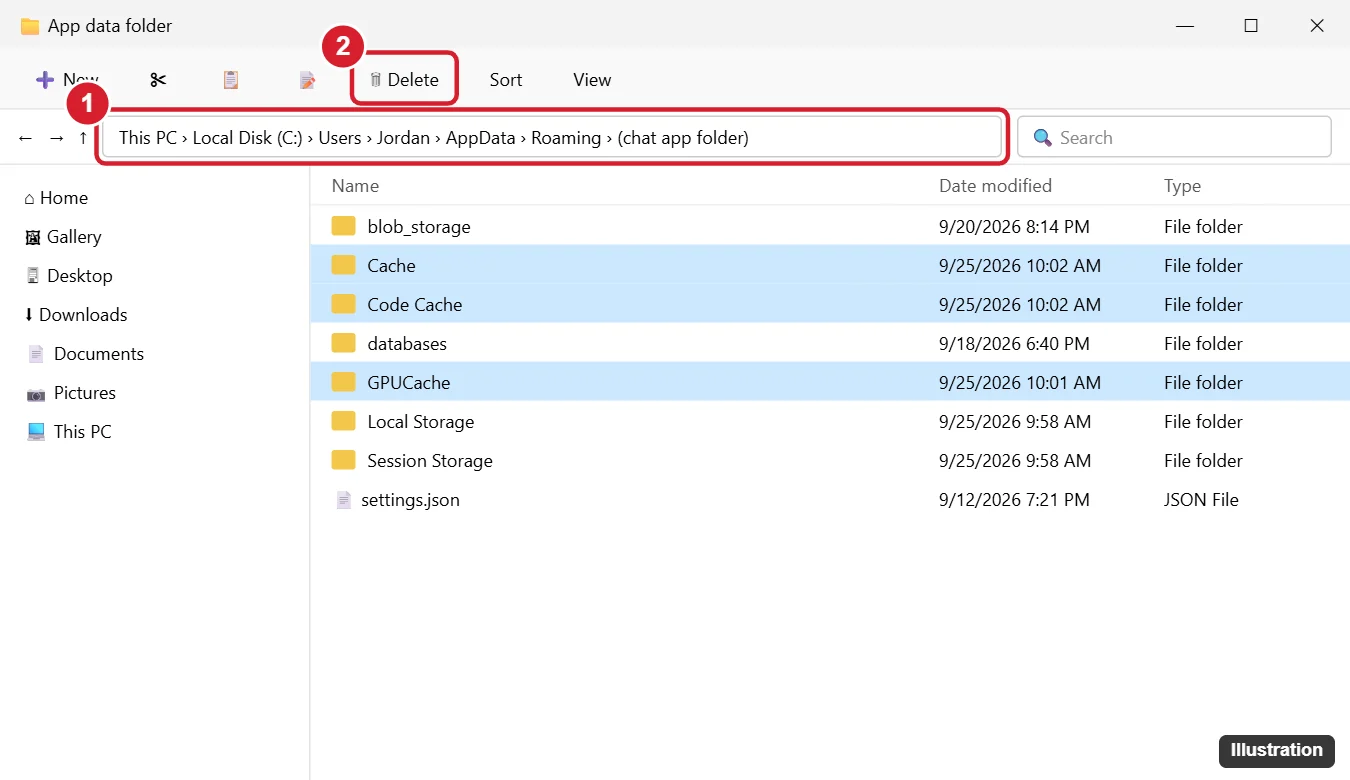Open Documents in the sidebar
1350x780 pixels.
pos(85,354)
